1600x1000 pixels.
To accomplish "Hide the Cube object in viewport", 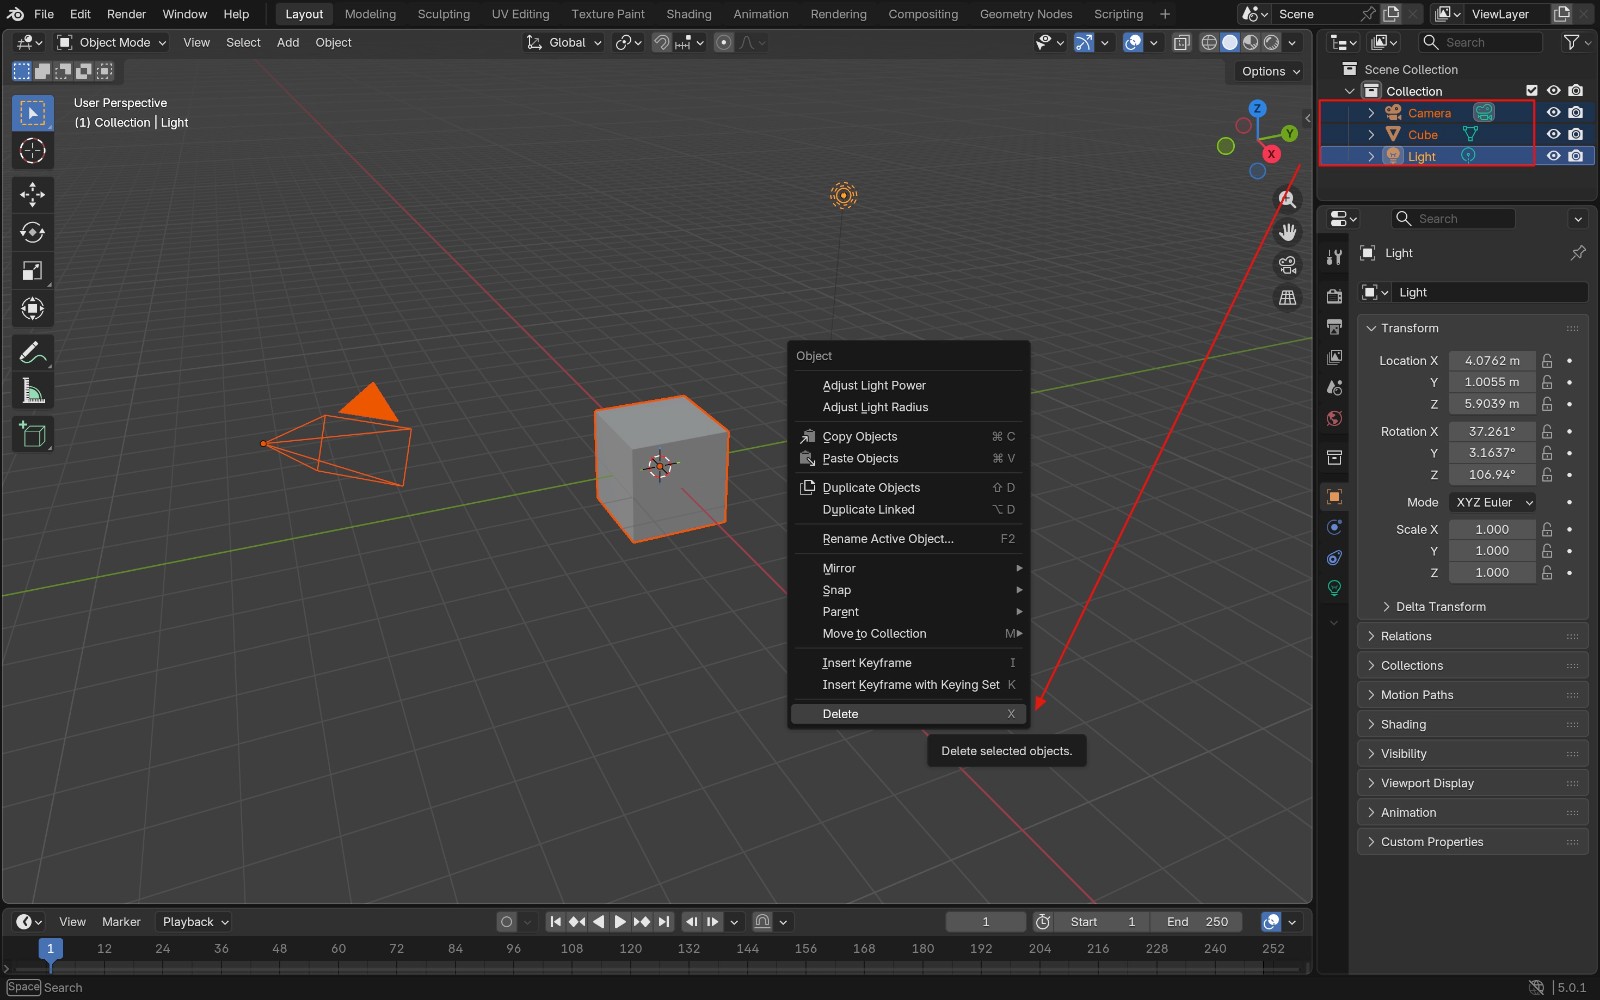I will 1553,134.
